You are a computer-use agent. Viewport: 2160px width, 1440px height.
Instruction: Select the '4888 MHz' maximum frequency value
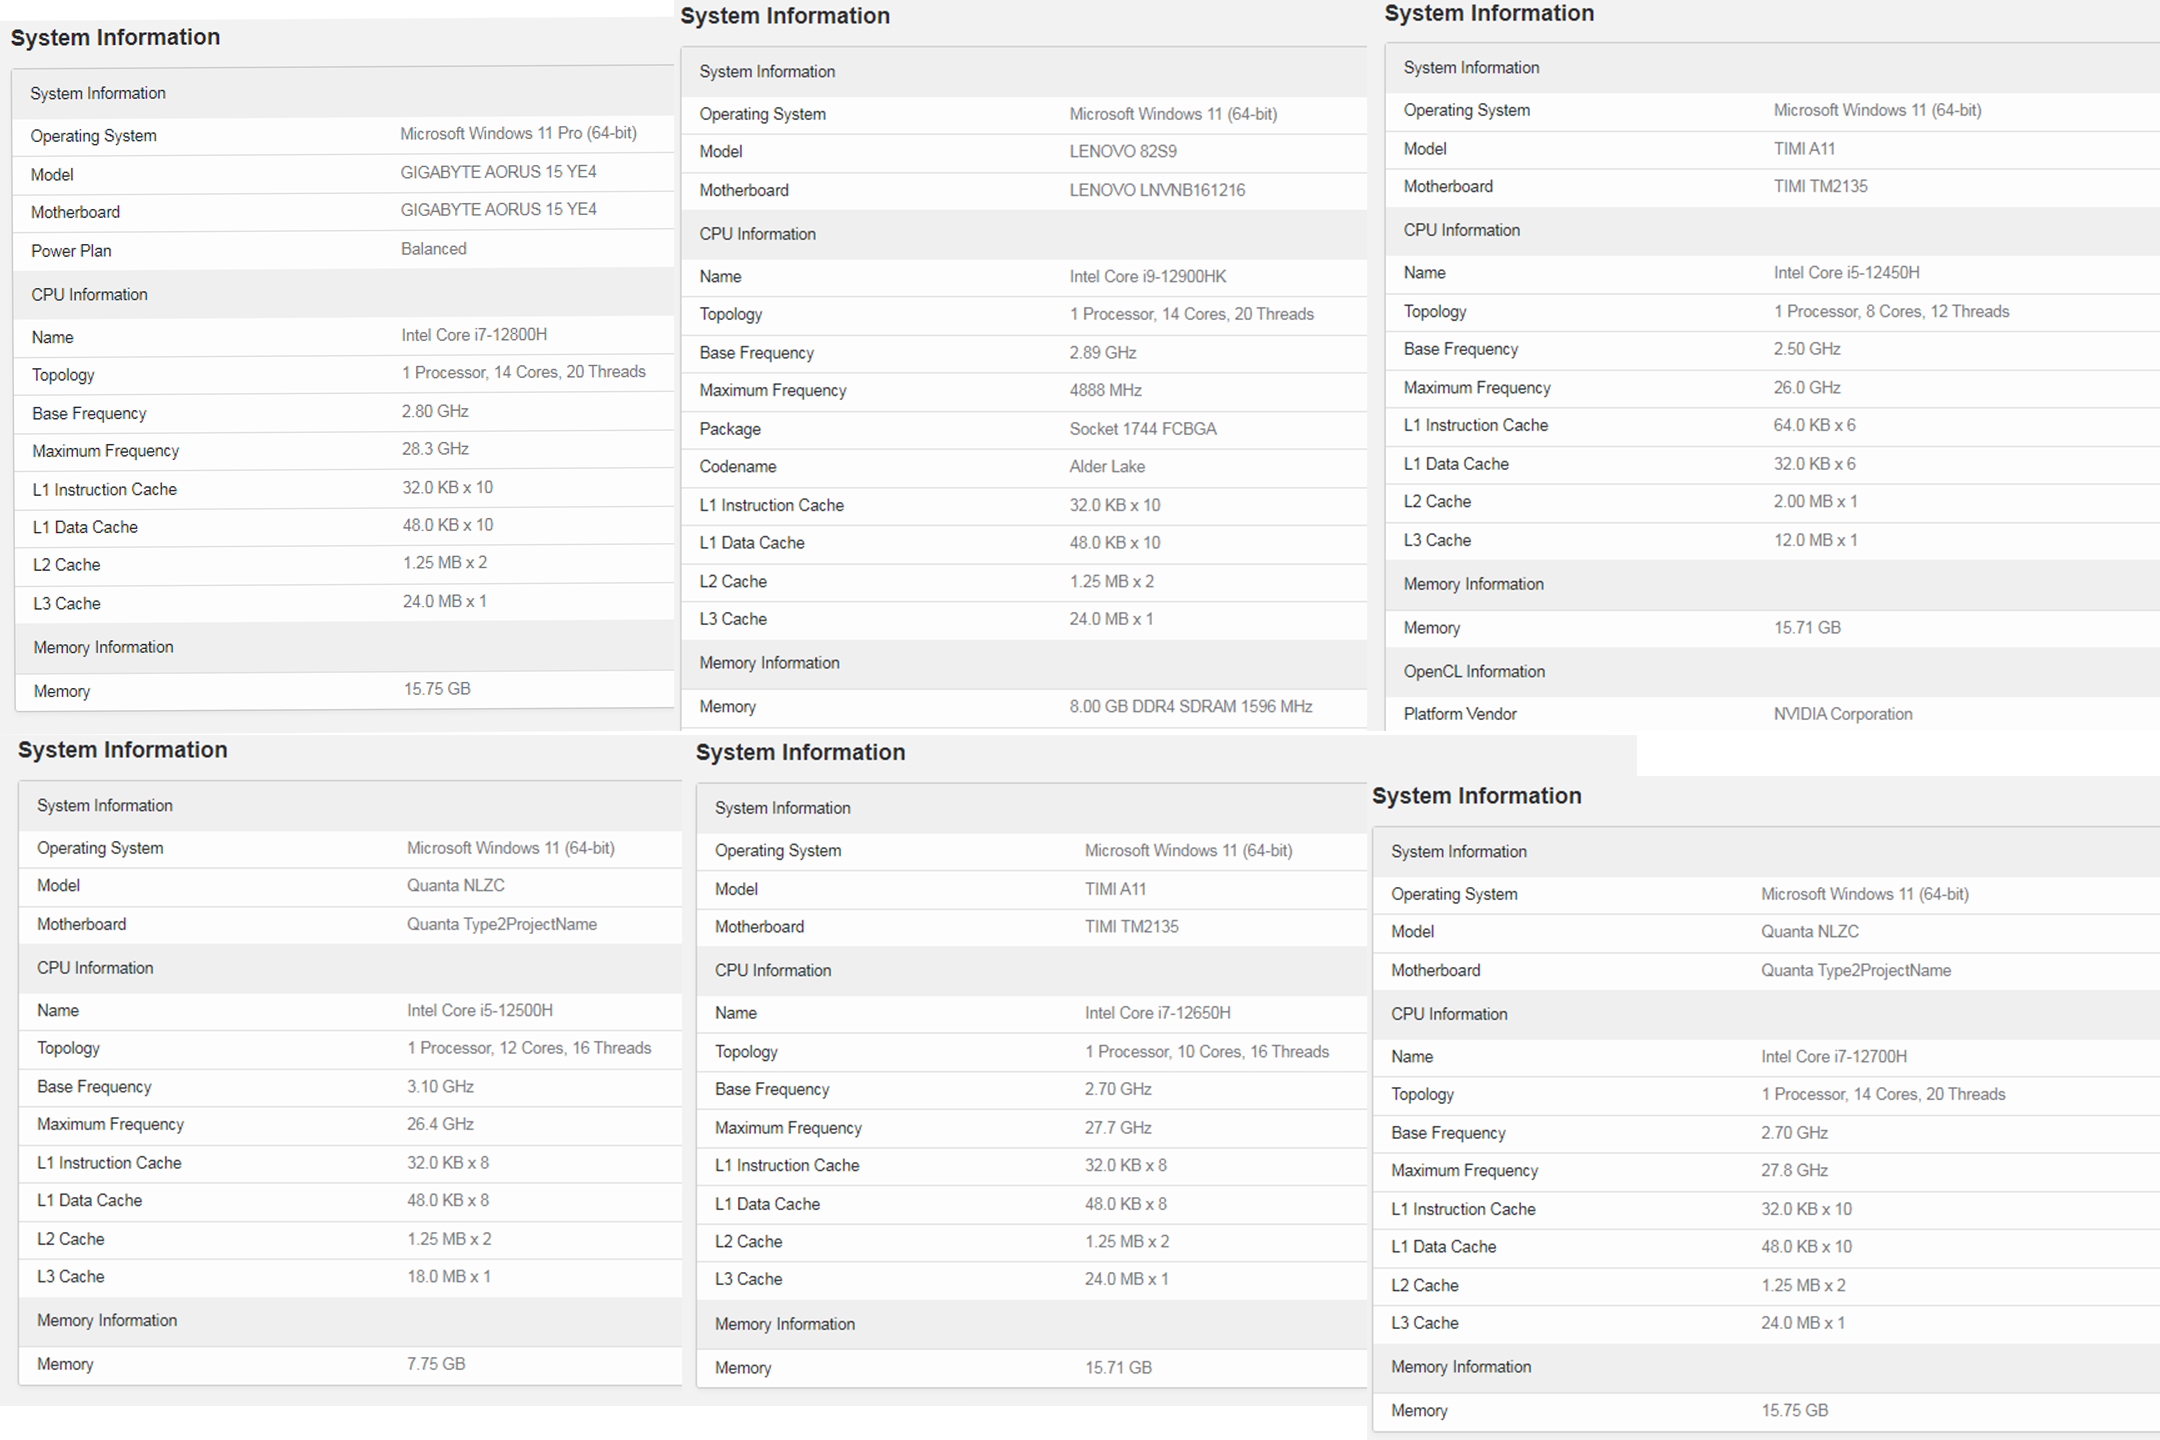click(1105, 391)
